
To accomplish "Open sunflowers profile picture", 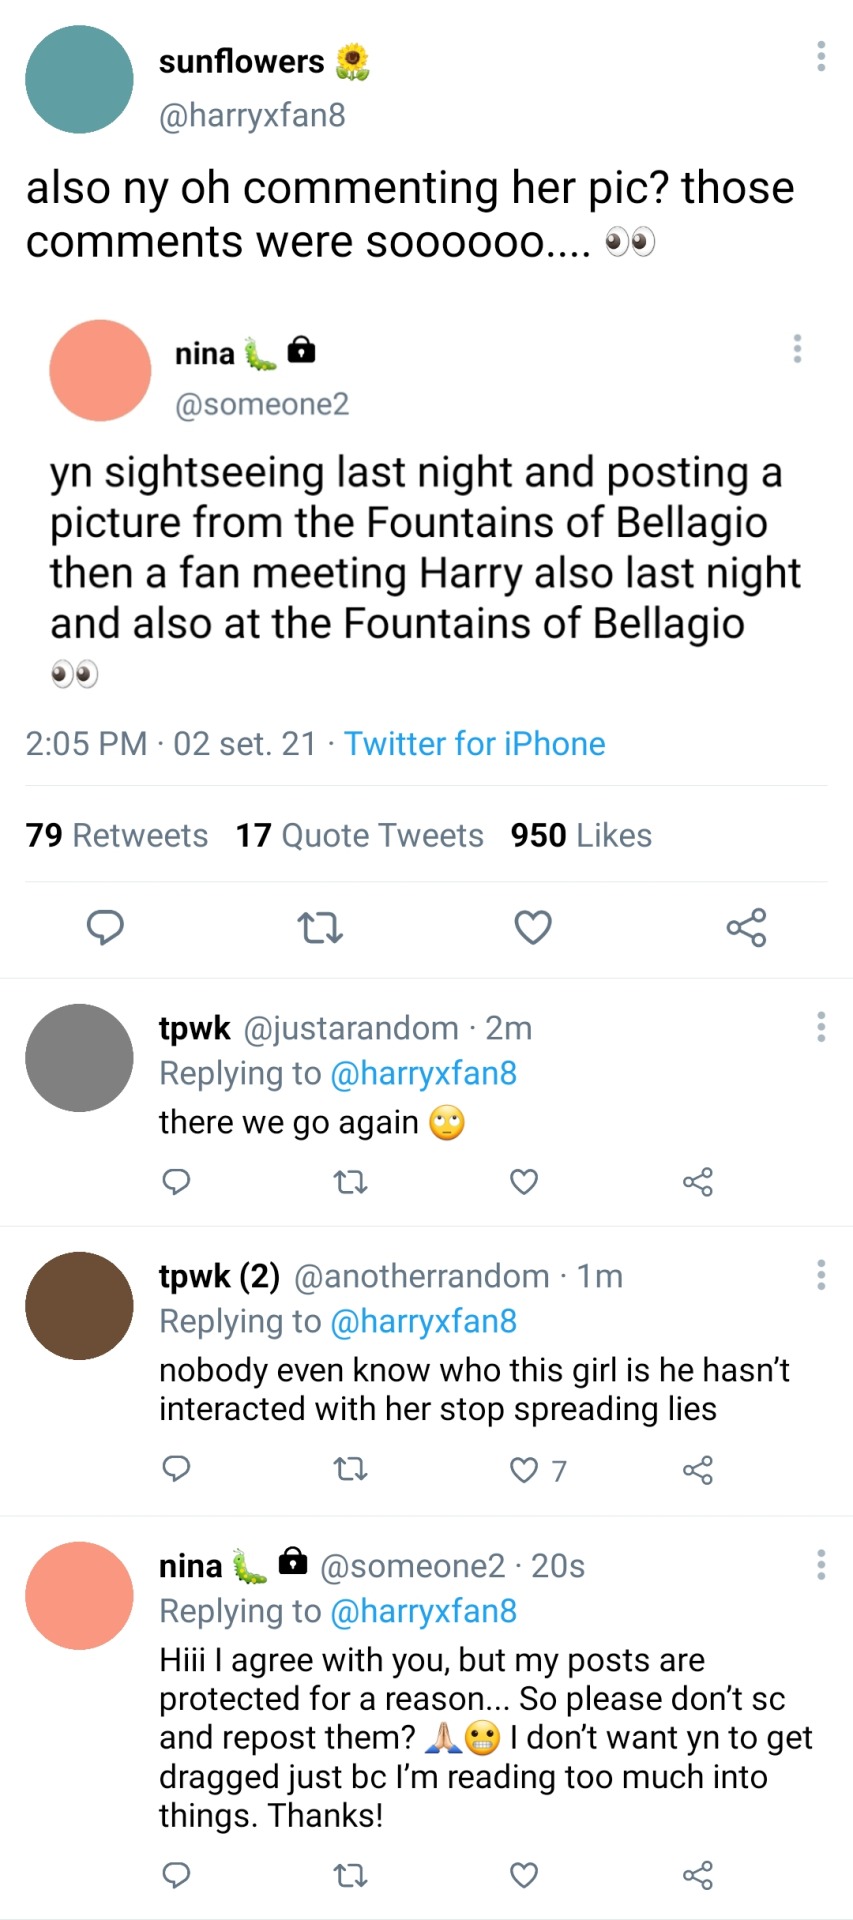I will (x=79, y=79).
